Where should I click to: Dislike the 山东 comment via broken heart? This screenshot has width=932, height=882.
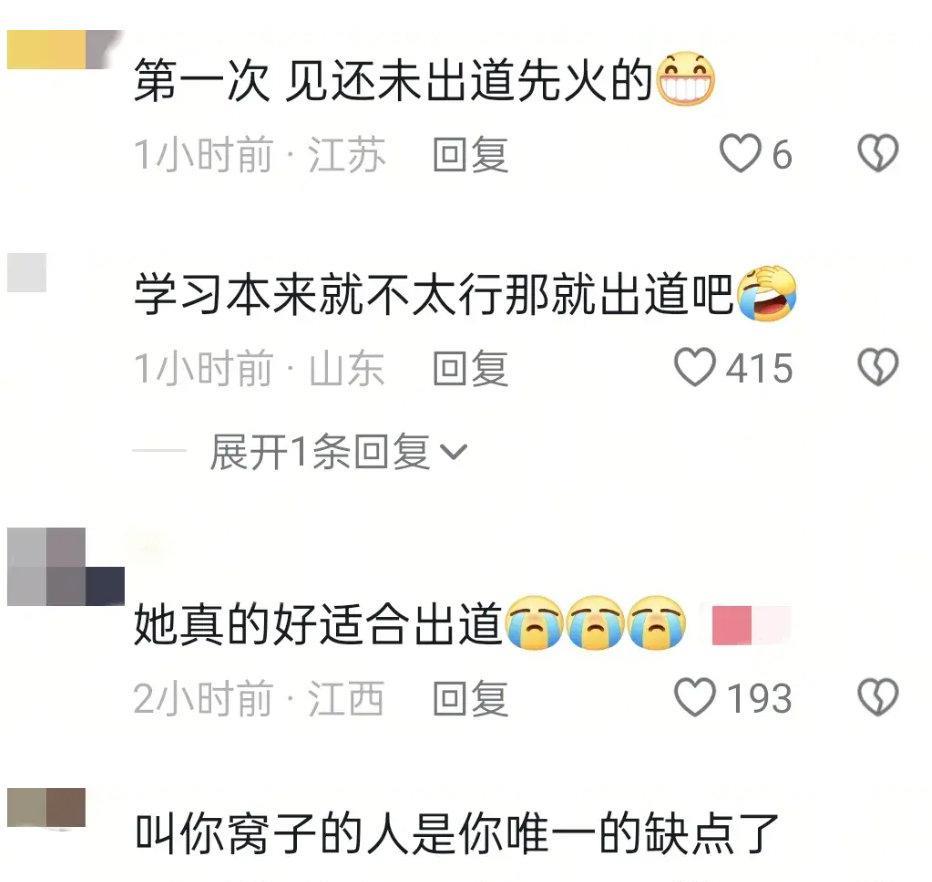coord(878,367)
